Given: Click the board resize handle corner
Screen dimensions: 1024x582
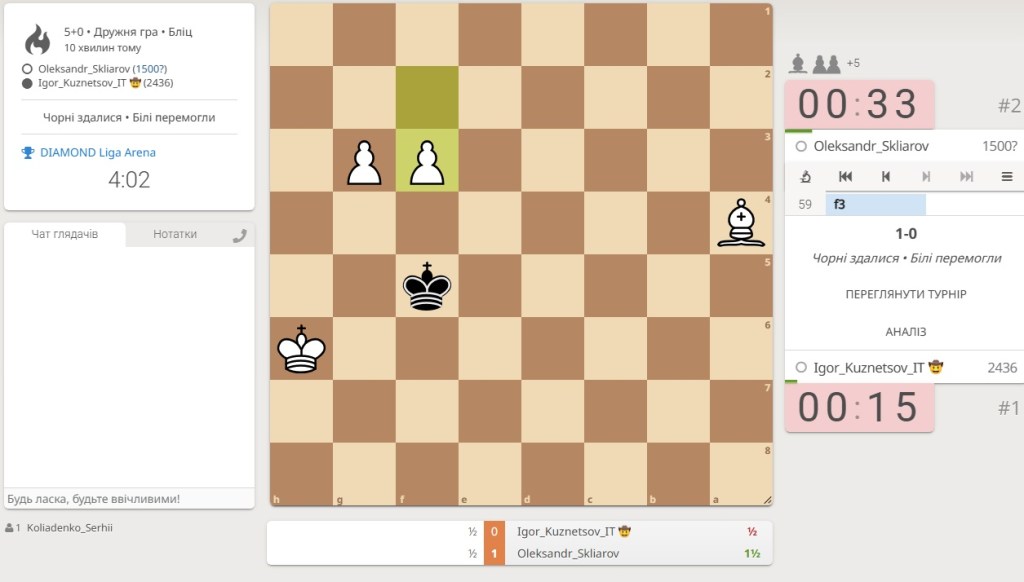Looking at the screenshot, I should pos(767,500).
